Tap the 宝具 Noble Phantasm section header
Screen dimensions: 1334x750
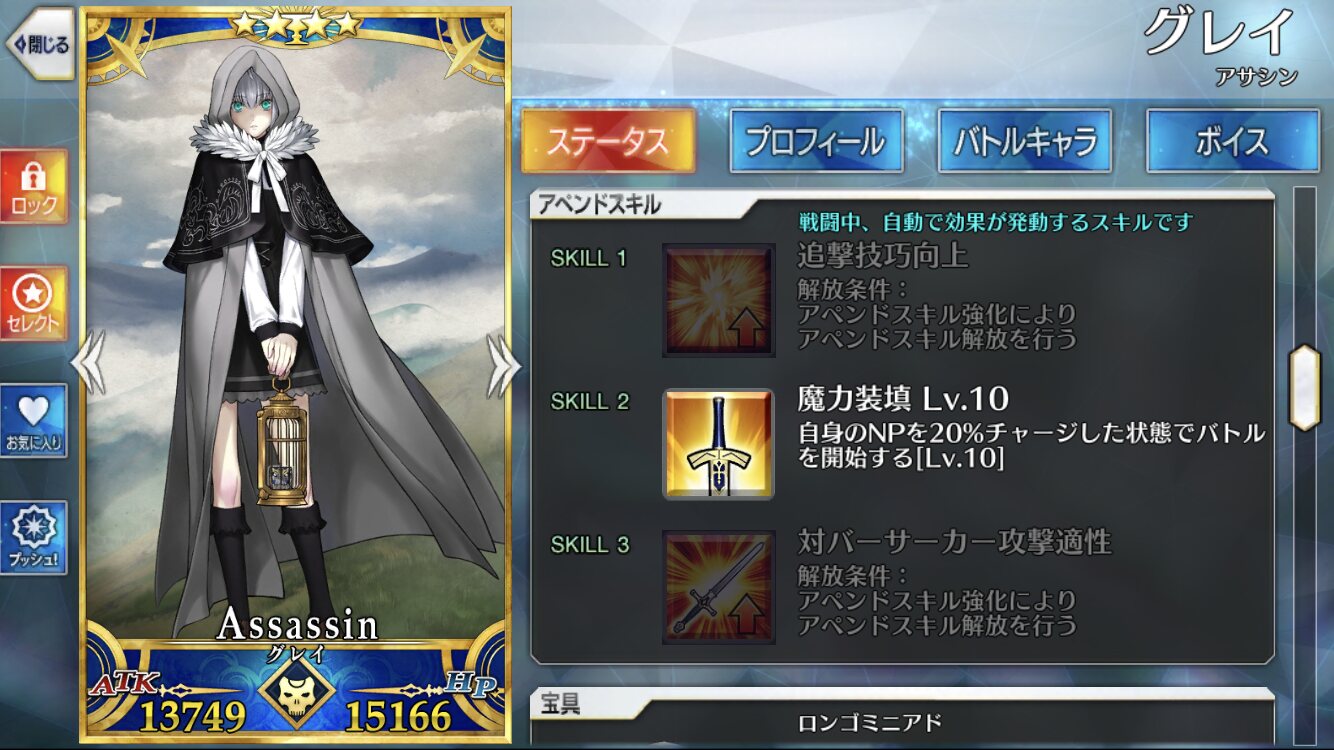click(x=560, y=704)
